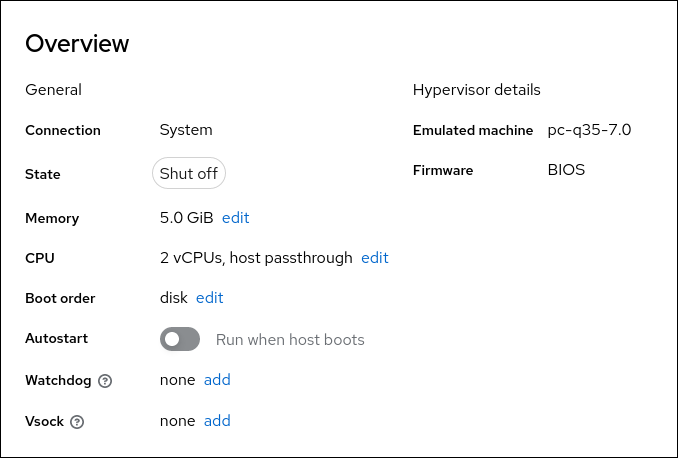The image size is (678, 458).
Task: Click the Watchdog help question-mark icon
Action: [105, 381]
